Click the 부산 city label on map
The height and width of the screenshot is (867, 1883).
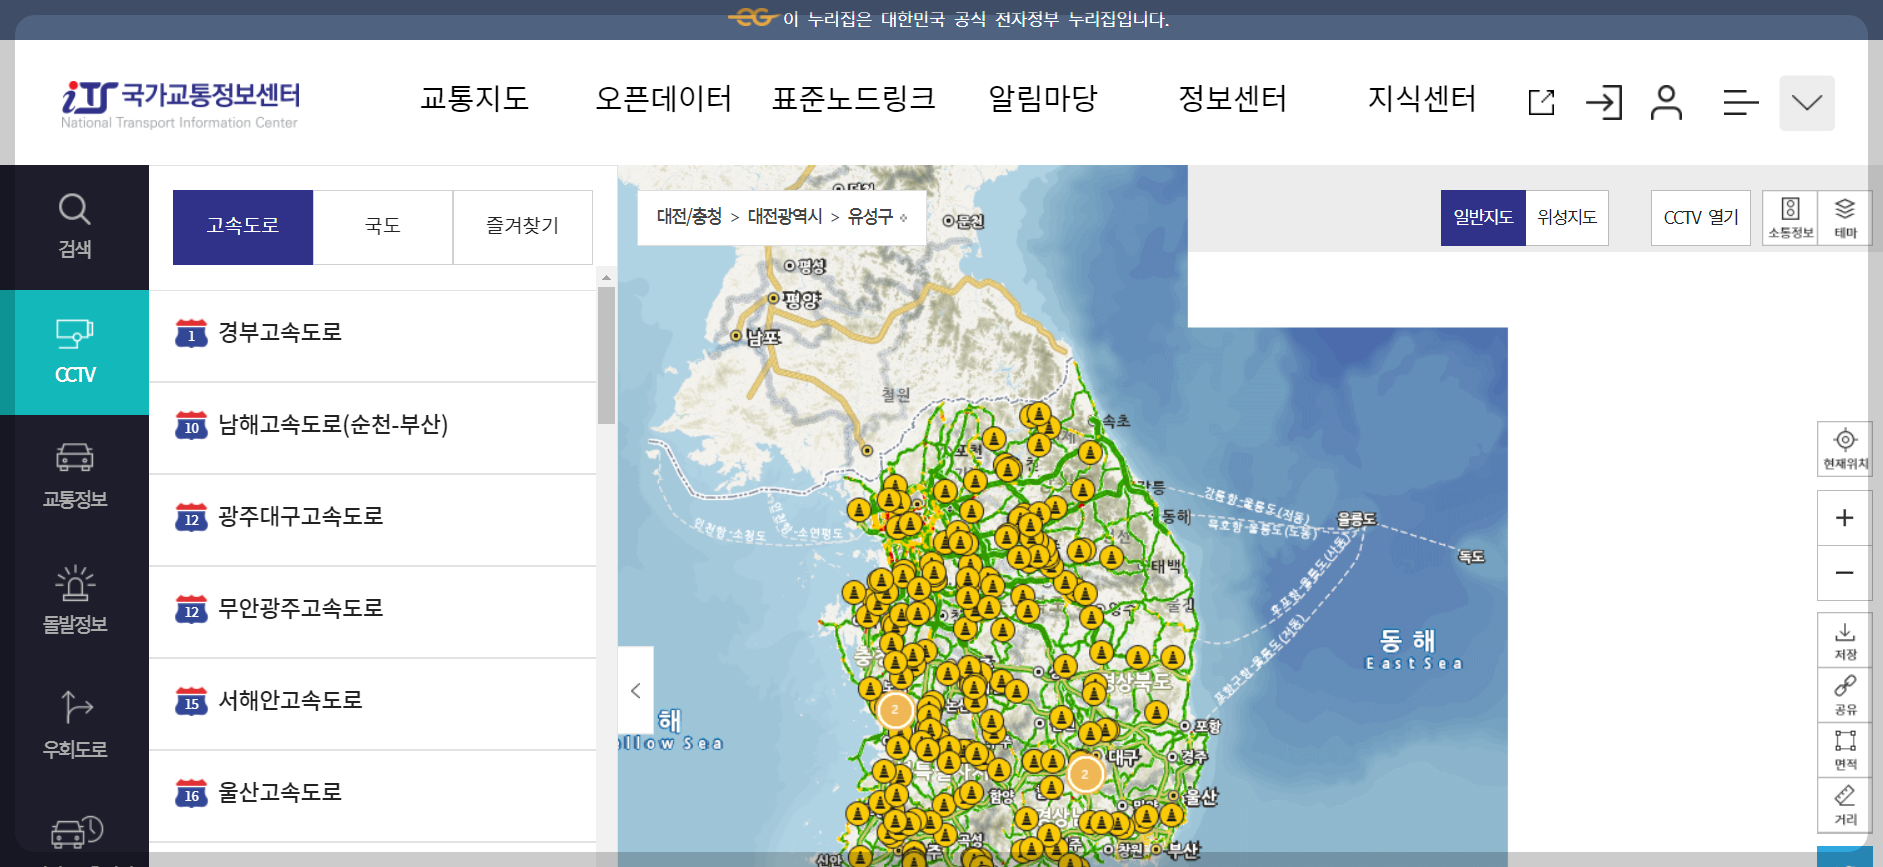pos(1184,850)
